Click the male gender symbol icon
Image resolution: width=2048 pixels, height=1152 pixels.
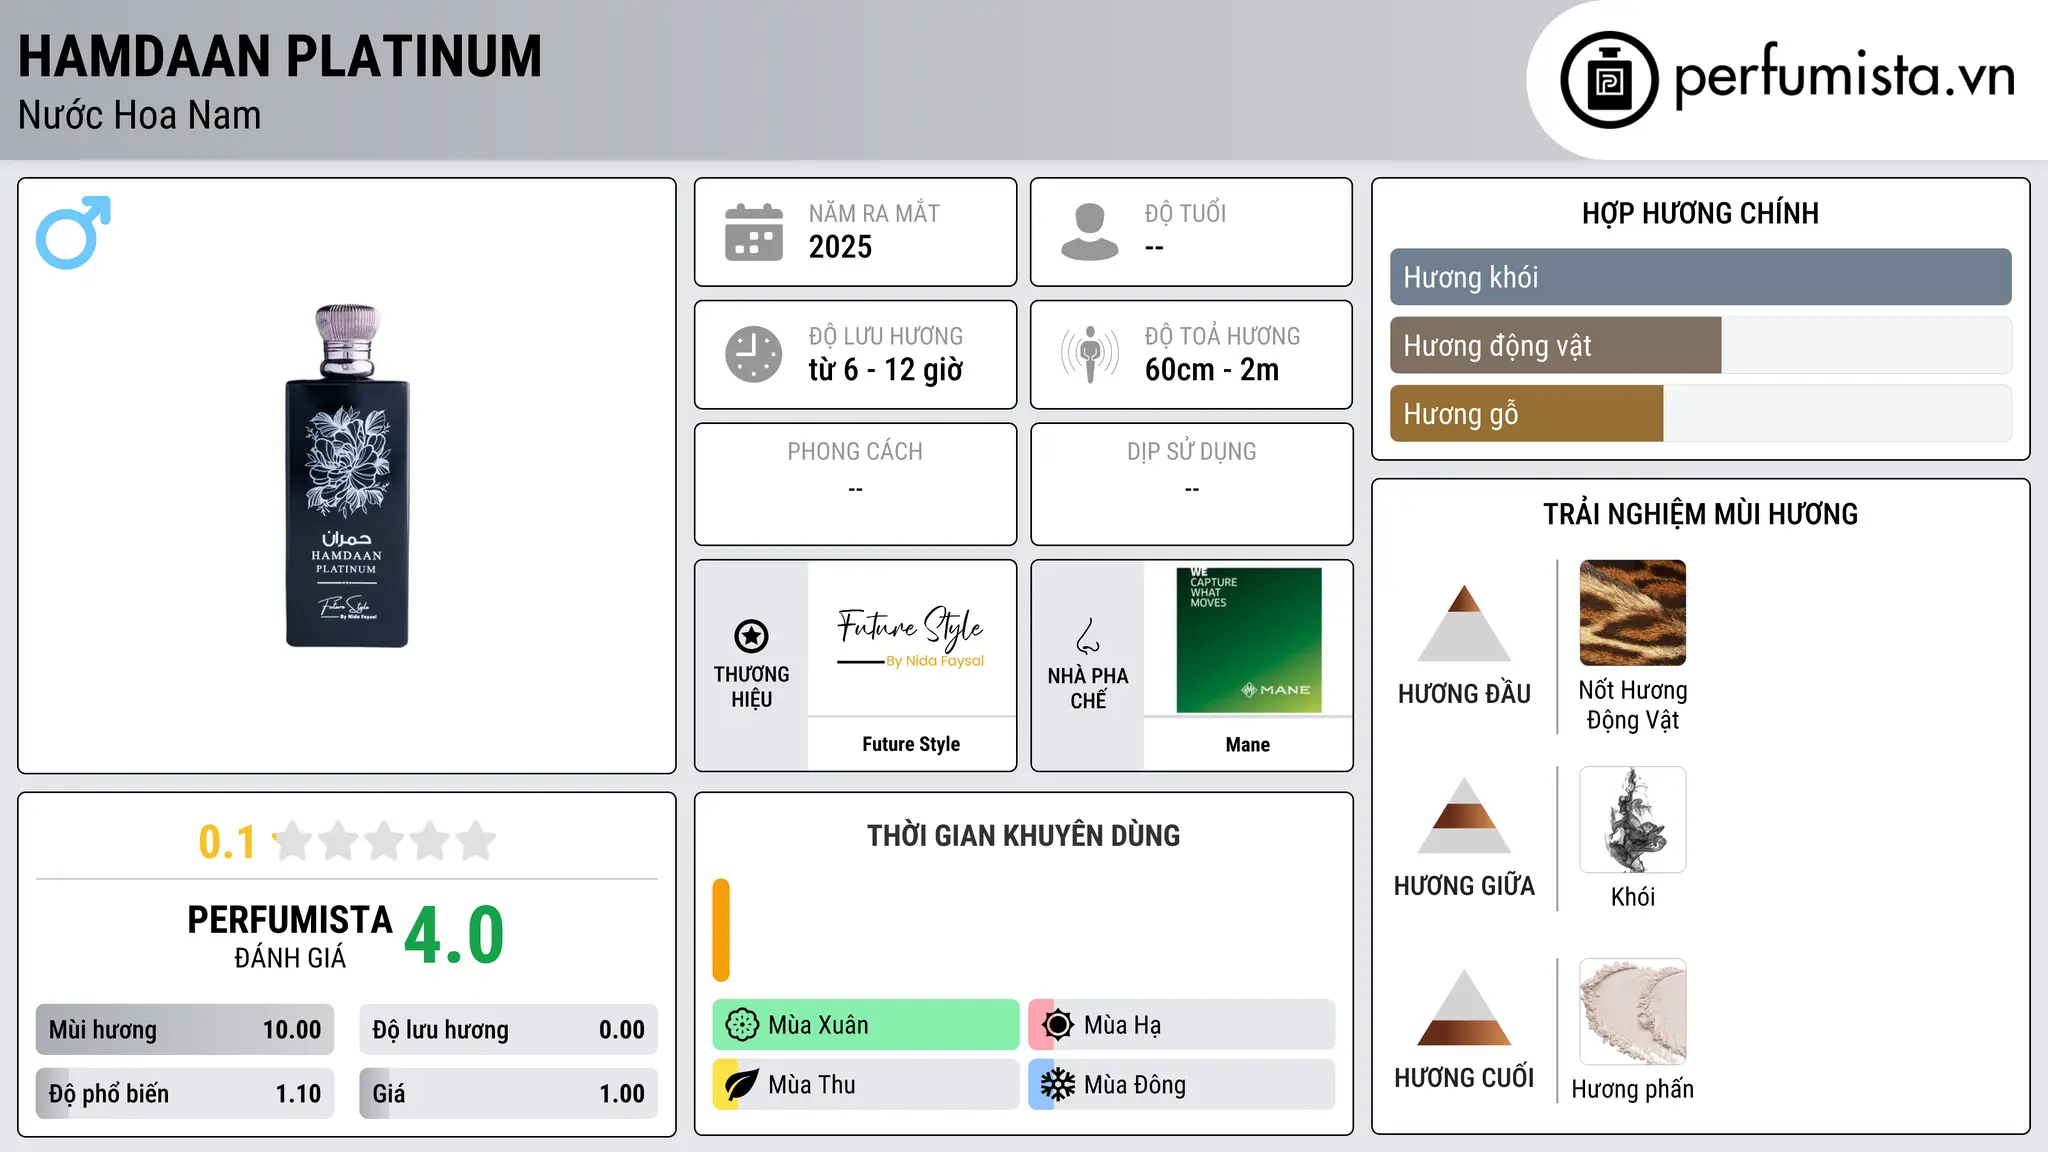73,232
